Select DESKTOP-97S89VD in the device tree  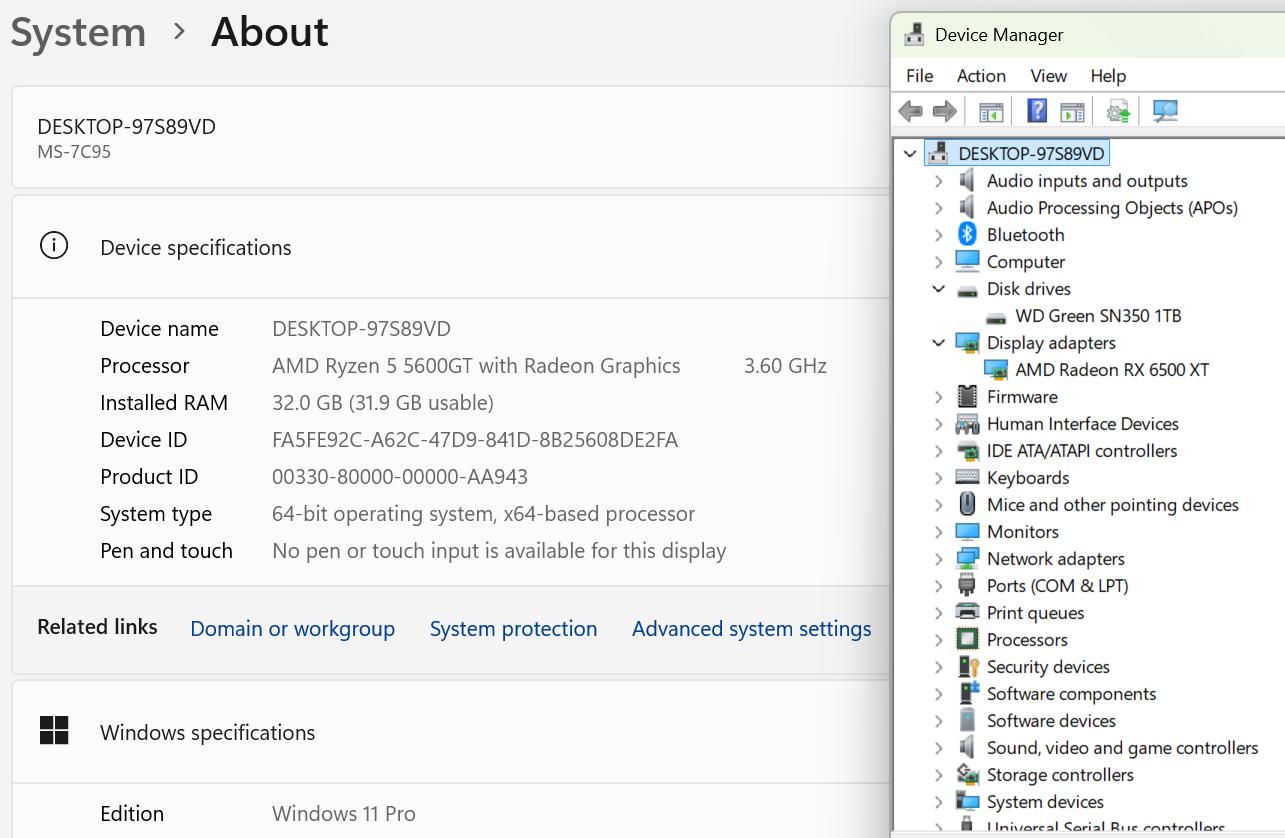(1031, 154)
